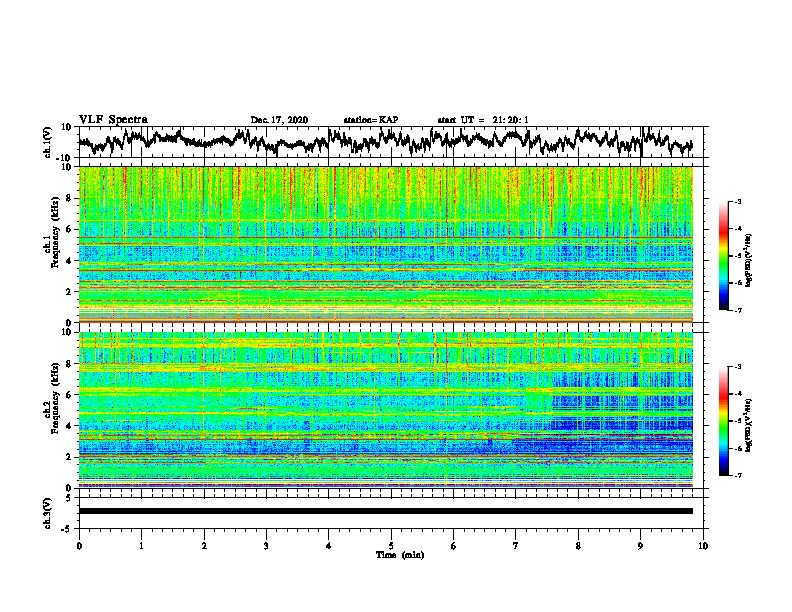Click the '7' minute tick label
The height and width of the screenshot is (612, 792).
click(x=516, y=546)
